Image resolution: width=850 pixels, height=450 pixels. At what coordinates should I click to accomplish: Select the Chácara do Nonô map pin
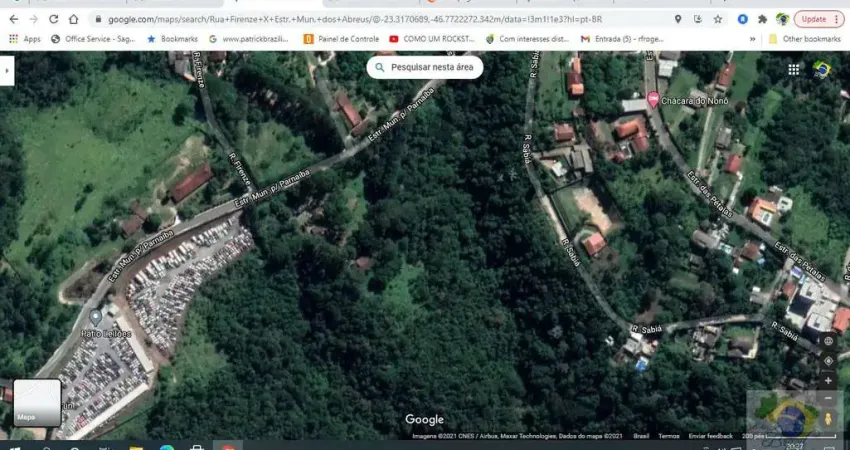click(x=653, y=99)
